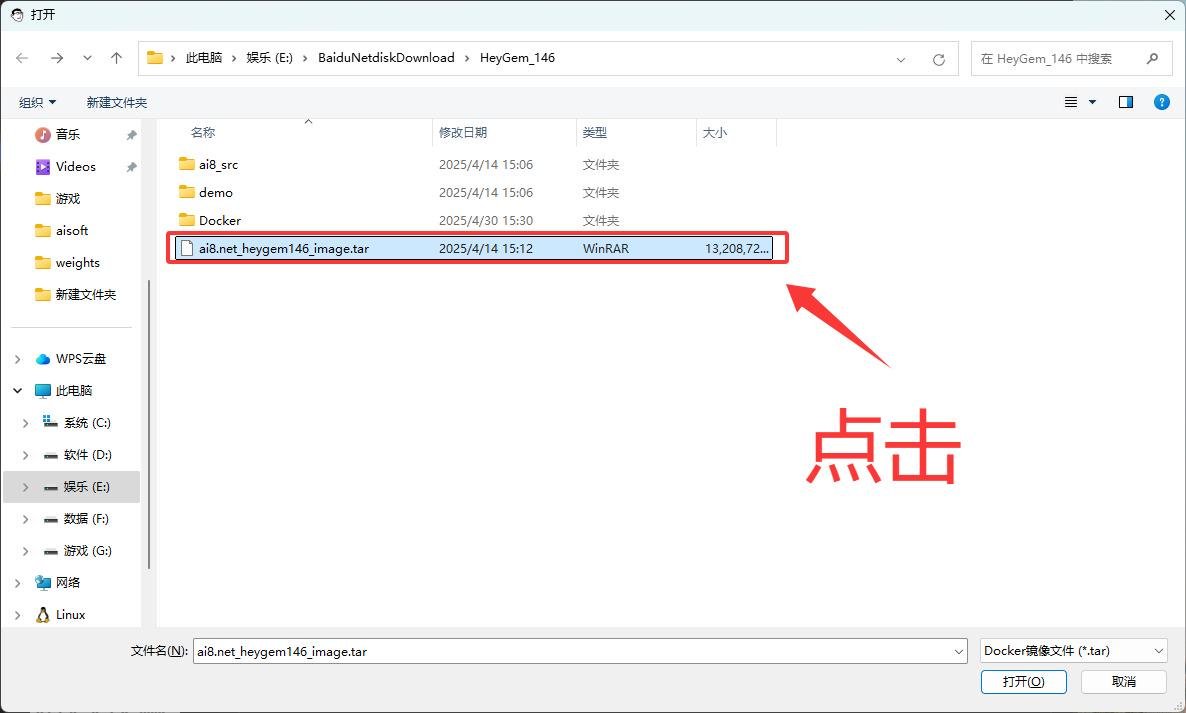
Task: Click the Refresh icon in address bar
Action: (x=938, y=59)
